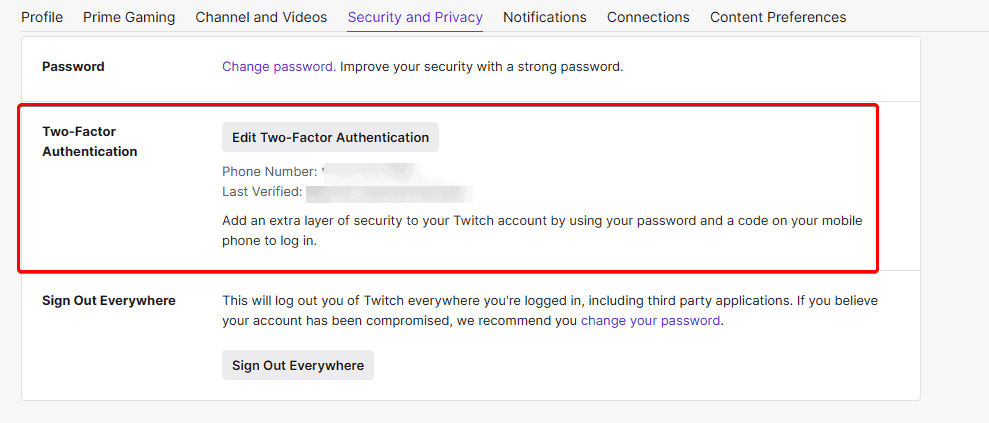Select the Security and Privacy tab
Screen dimensions: 989x423
[415, 17]
